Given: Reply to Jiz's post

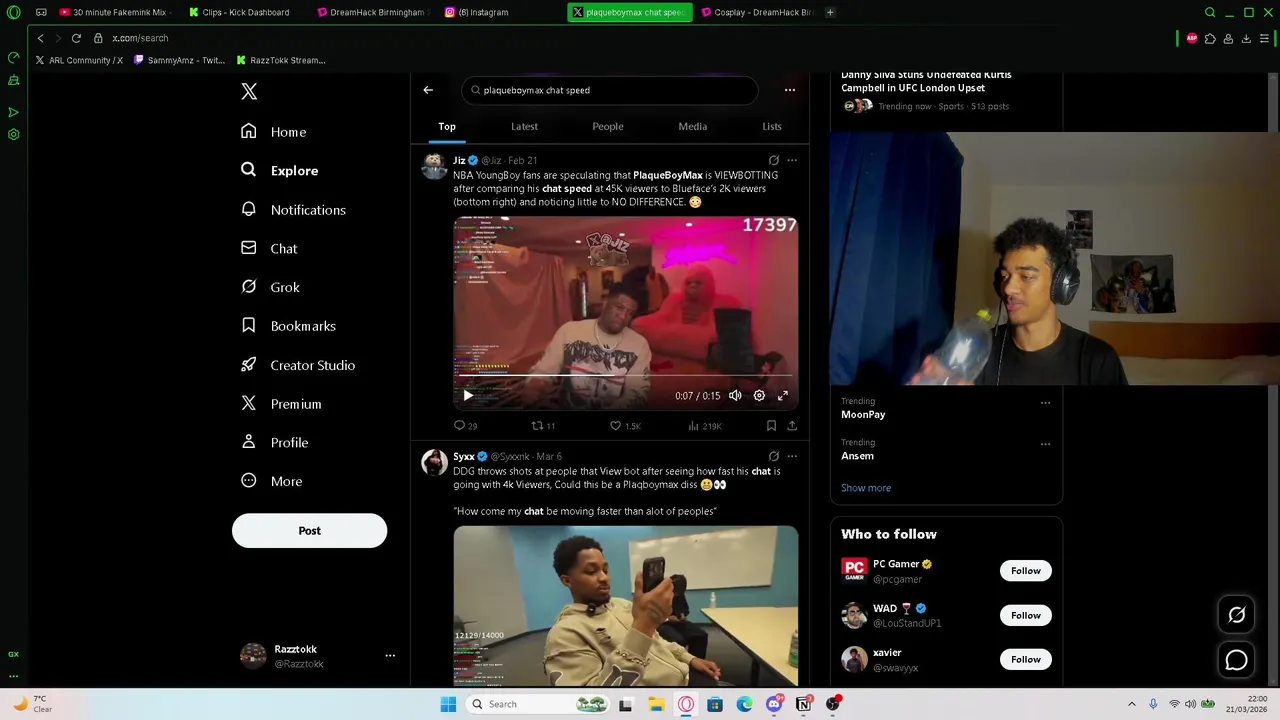Looking at the screenshot, I should pyautogui.click(x=466, y=426).
